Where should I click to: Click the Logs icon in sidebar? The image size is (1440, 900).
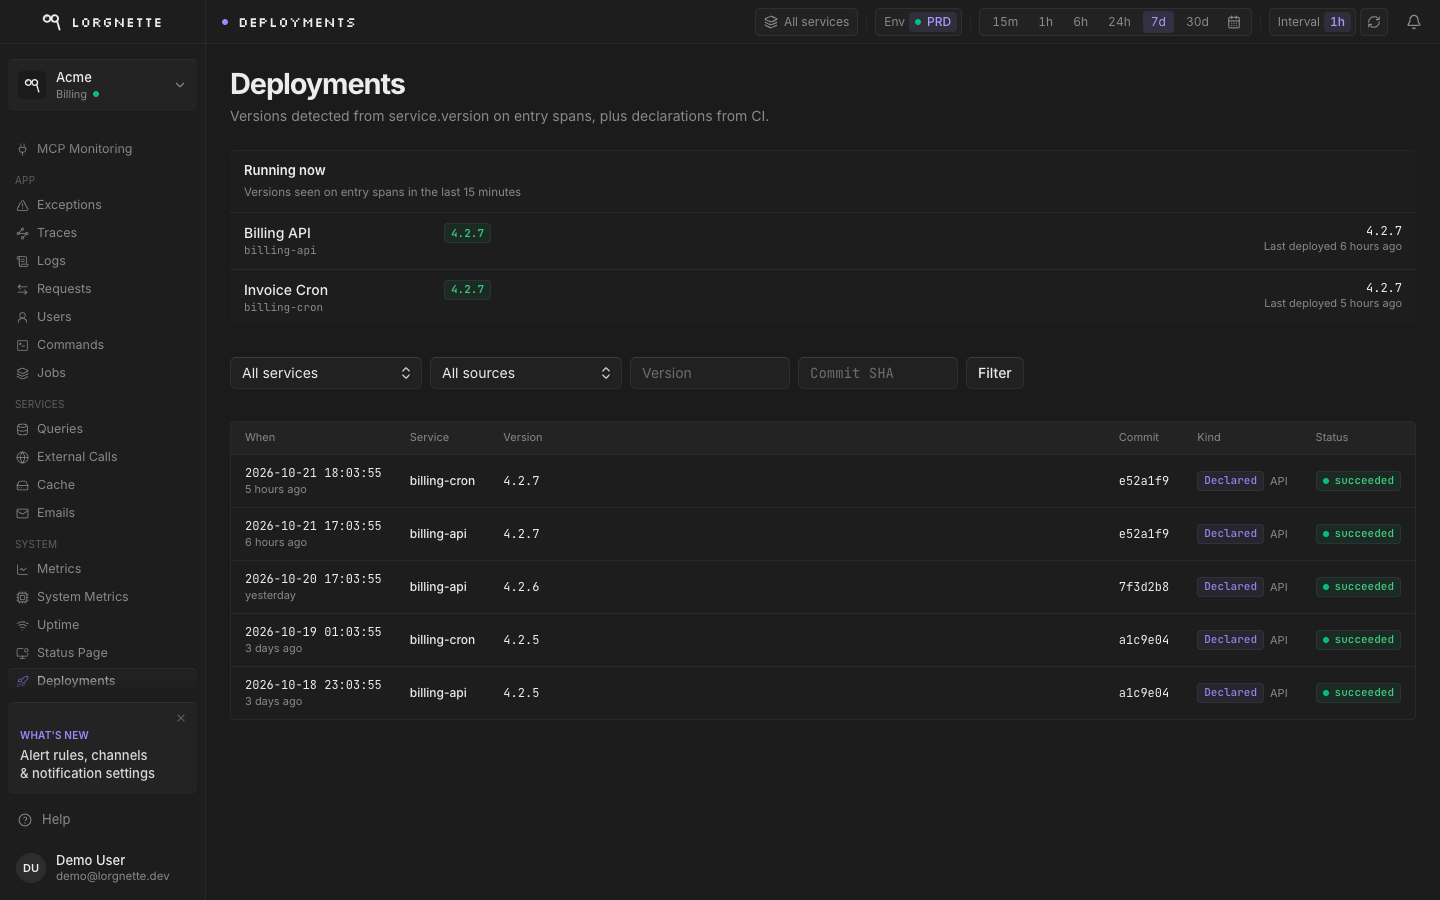[22, 261]
